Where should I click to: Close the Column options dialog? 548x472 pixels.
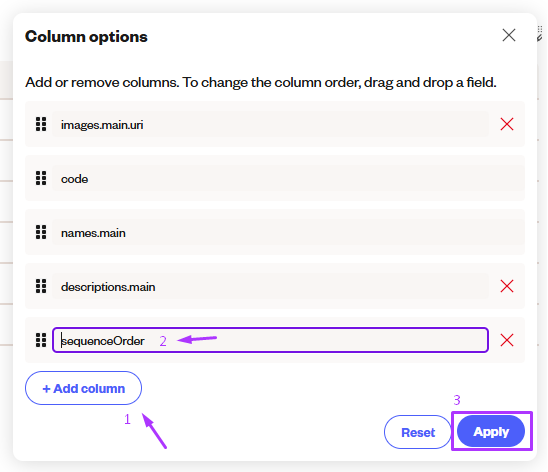[x=509, y=35]
